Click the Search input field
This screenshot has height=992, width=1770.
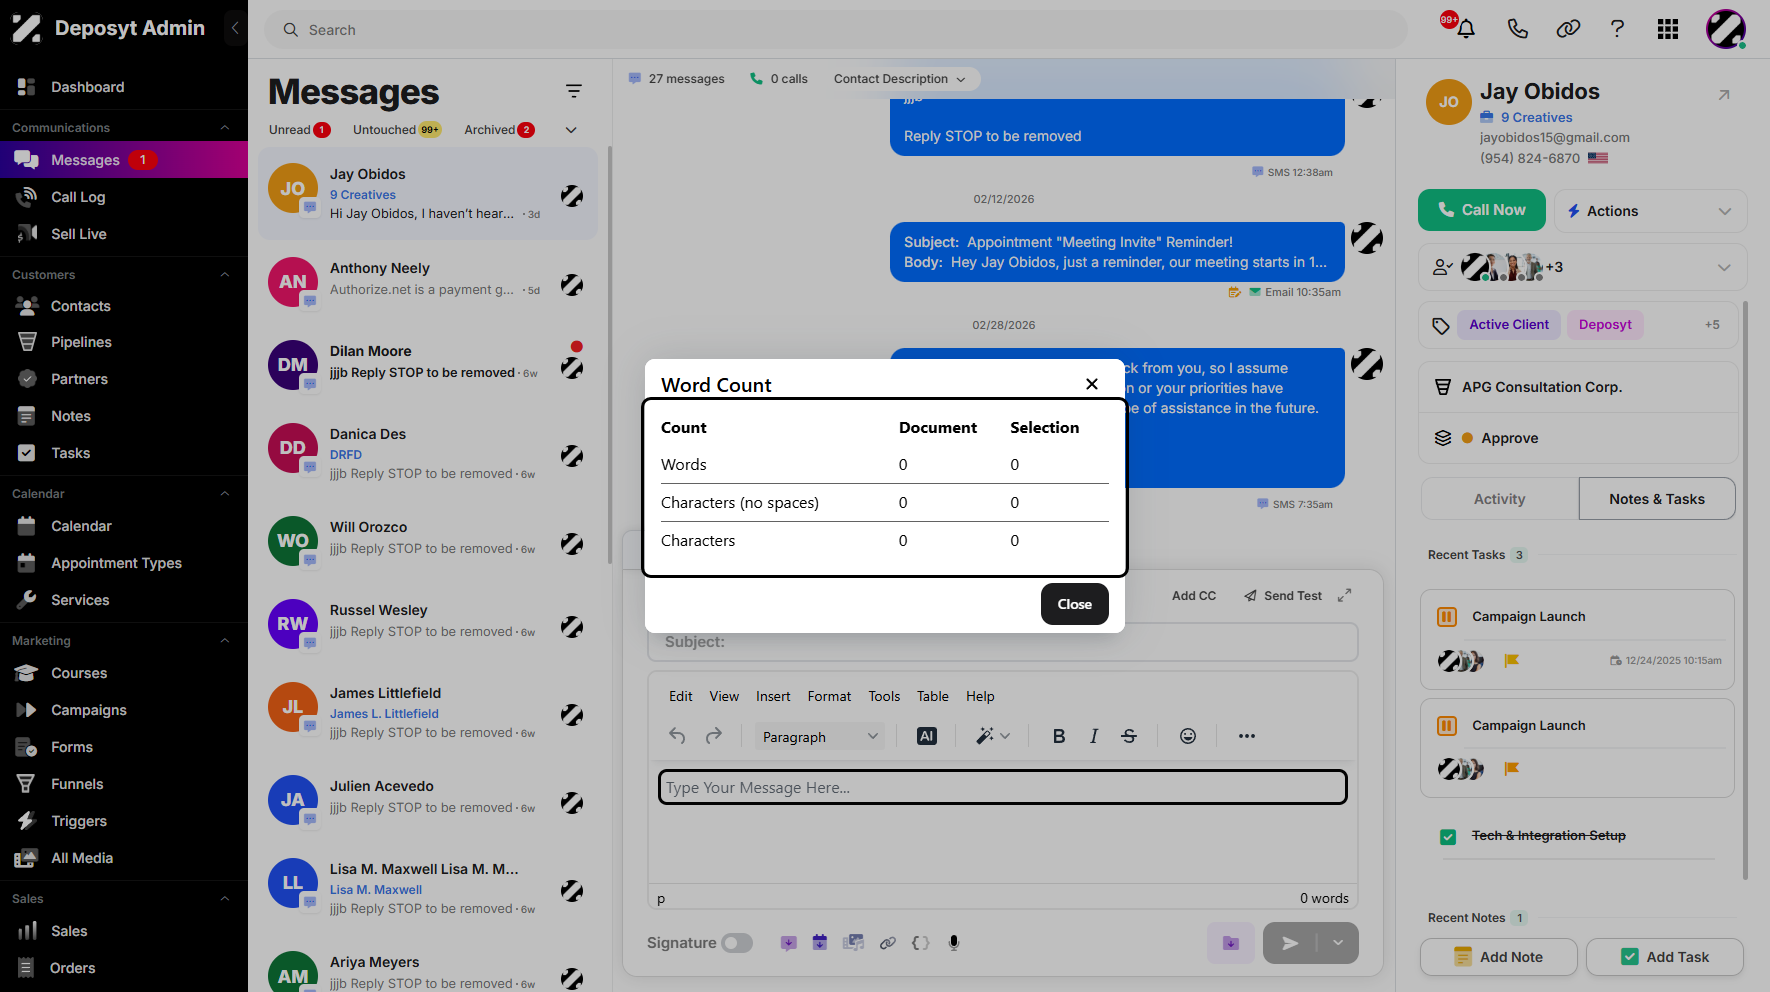click(x=836, y=30)
